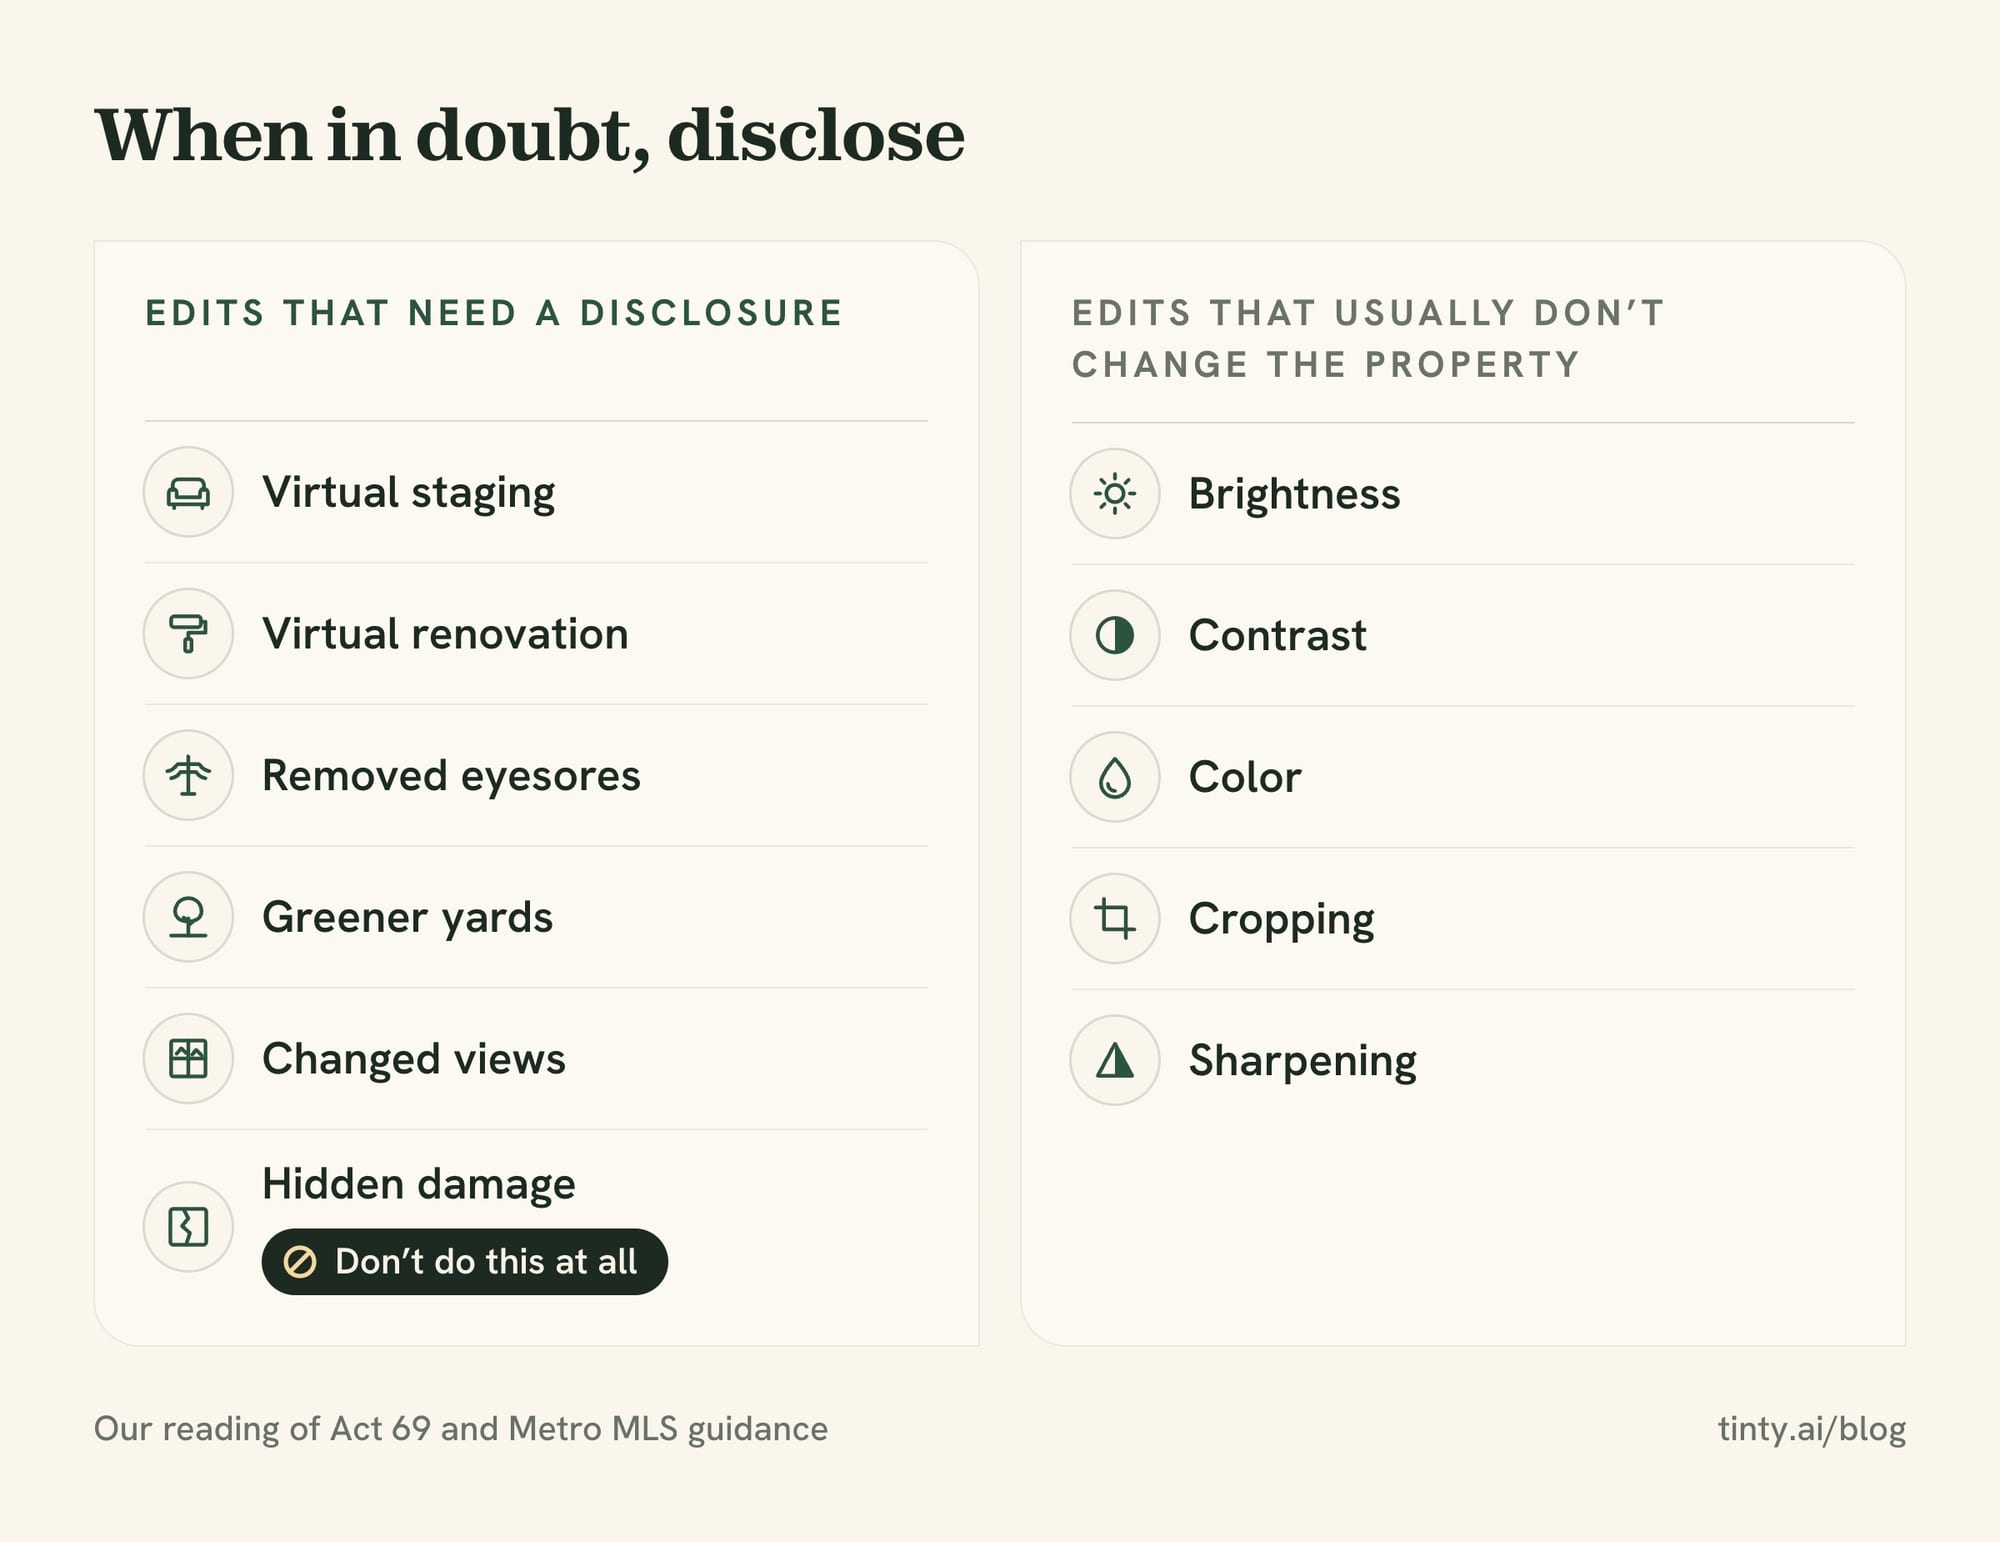Image resolution: width=2000 pixels, height=1542 pixels.
Task: Click the droplet icon beside Color
Action: coord(1115,777)
